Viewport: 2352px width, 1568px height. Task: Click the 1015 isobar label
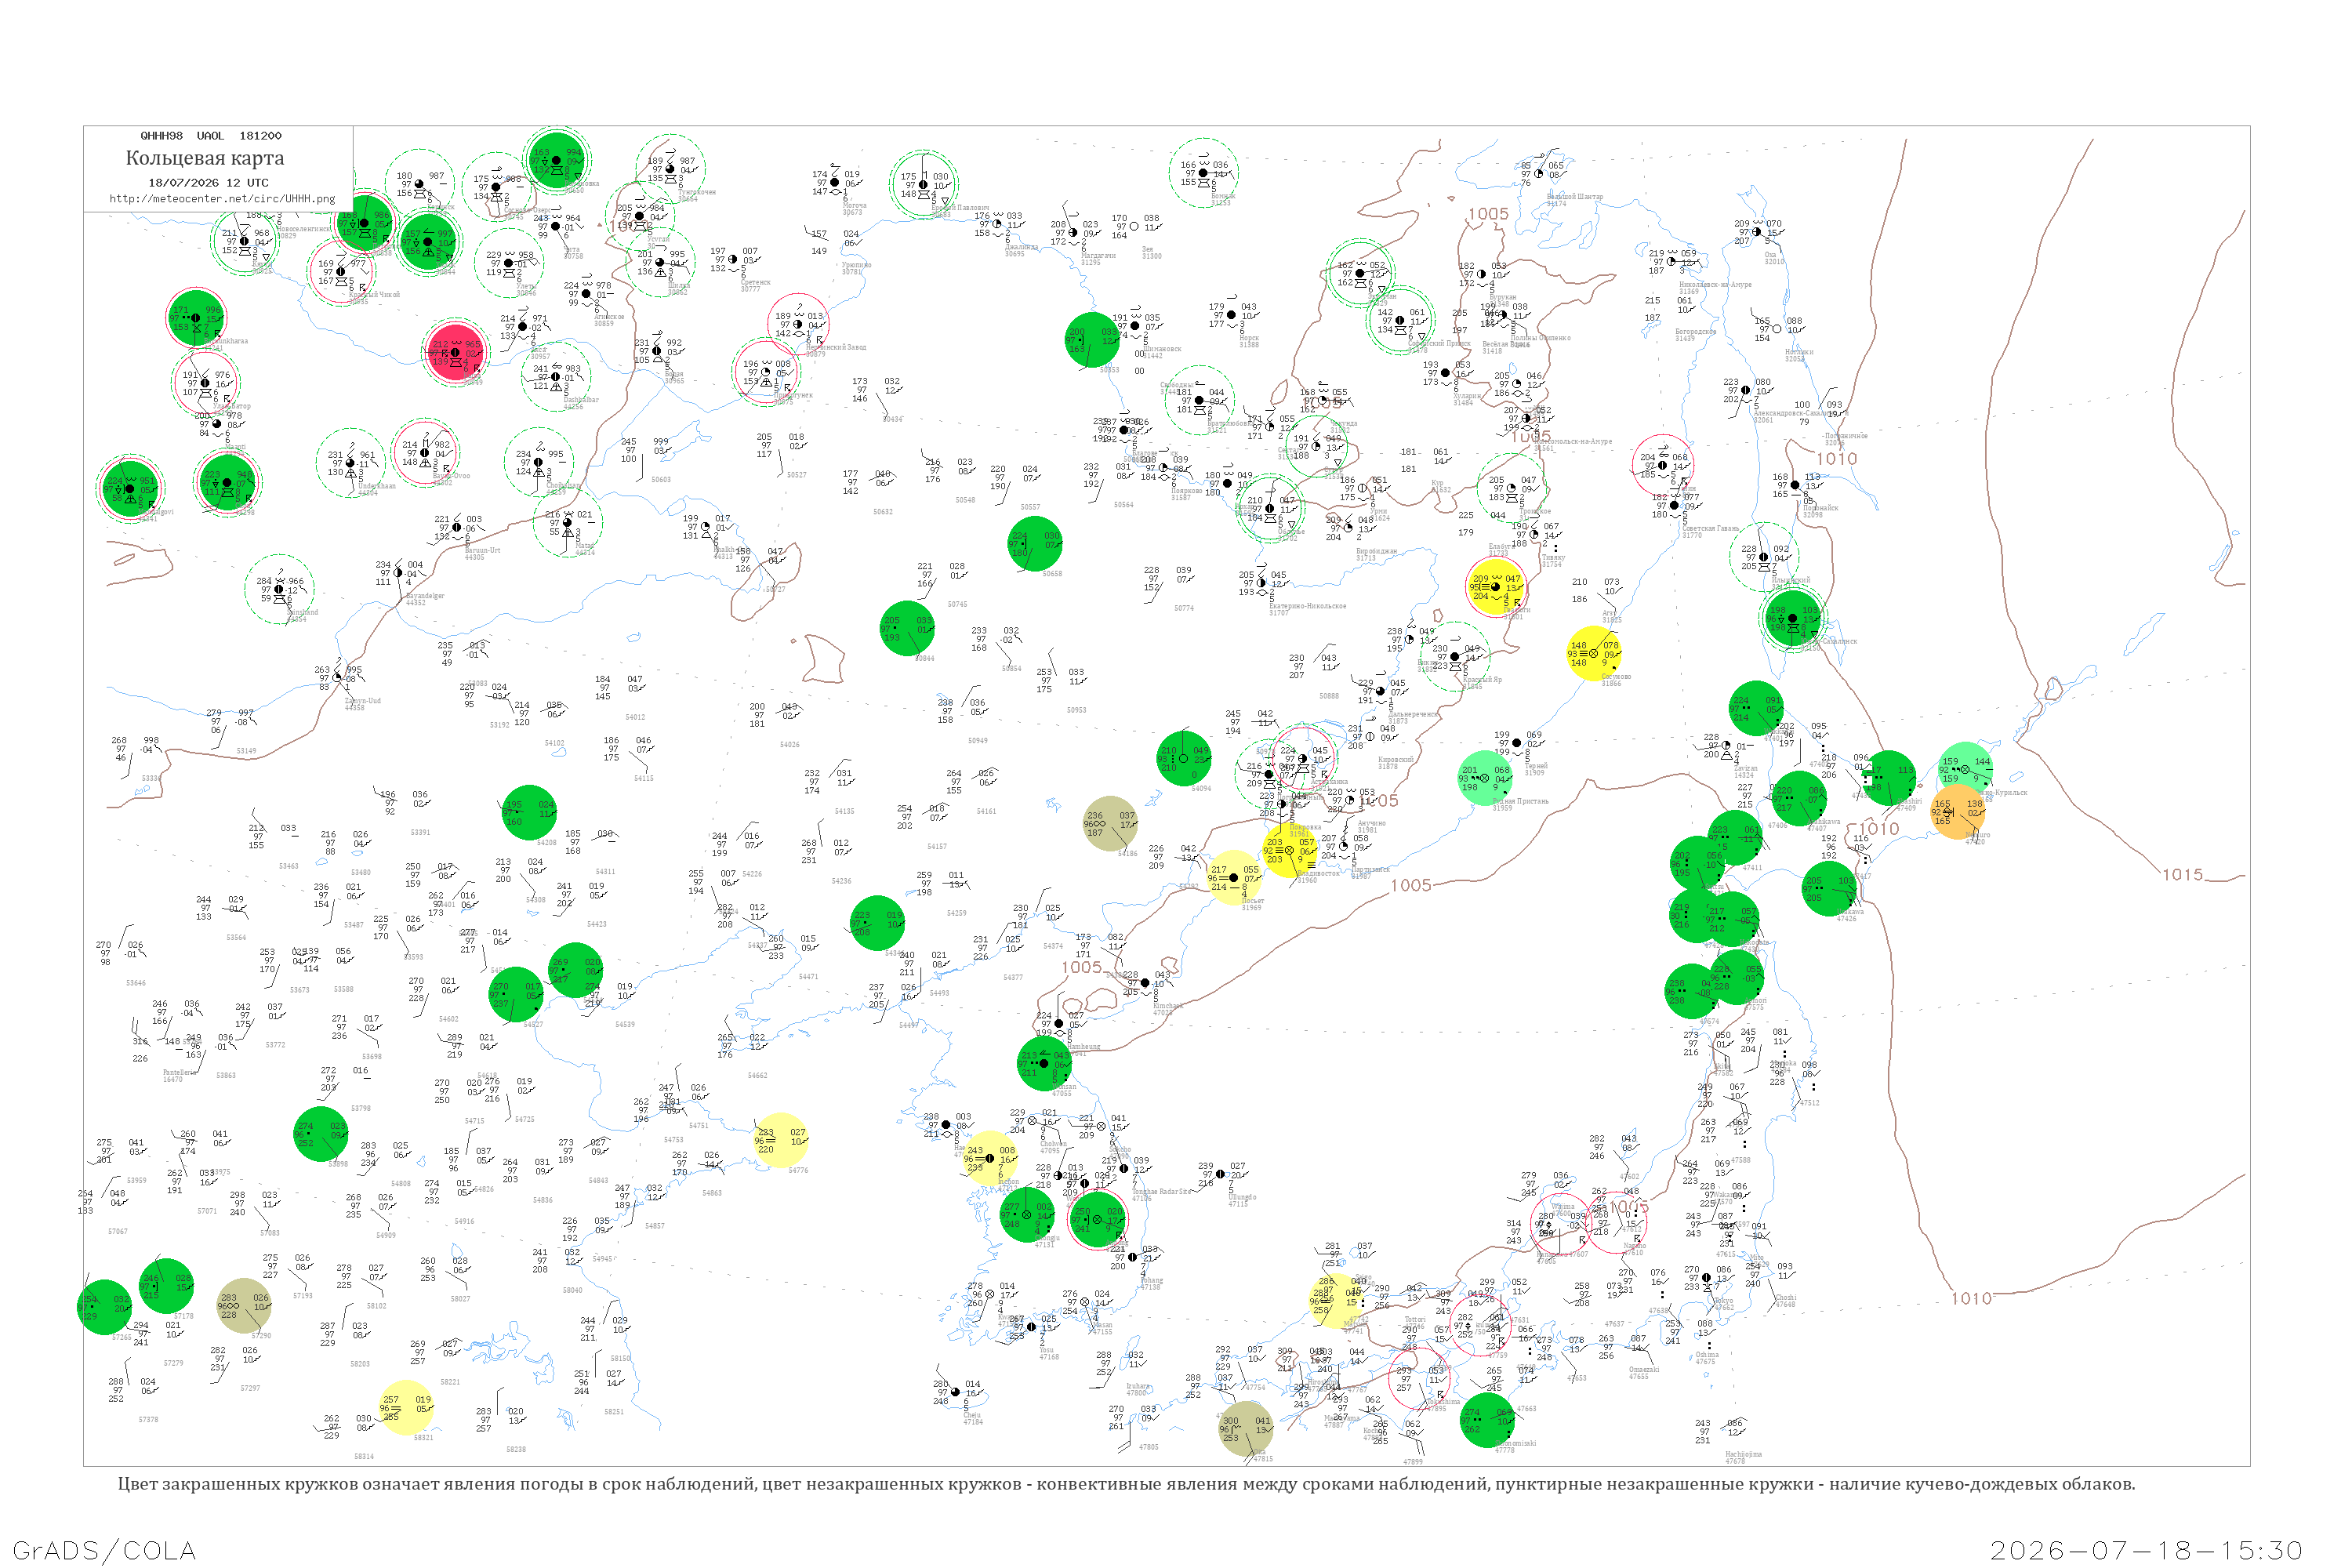(2183, 875)
